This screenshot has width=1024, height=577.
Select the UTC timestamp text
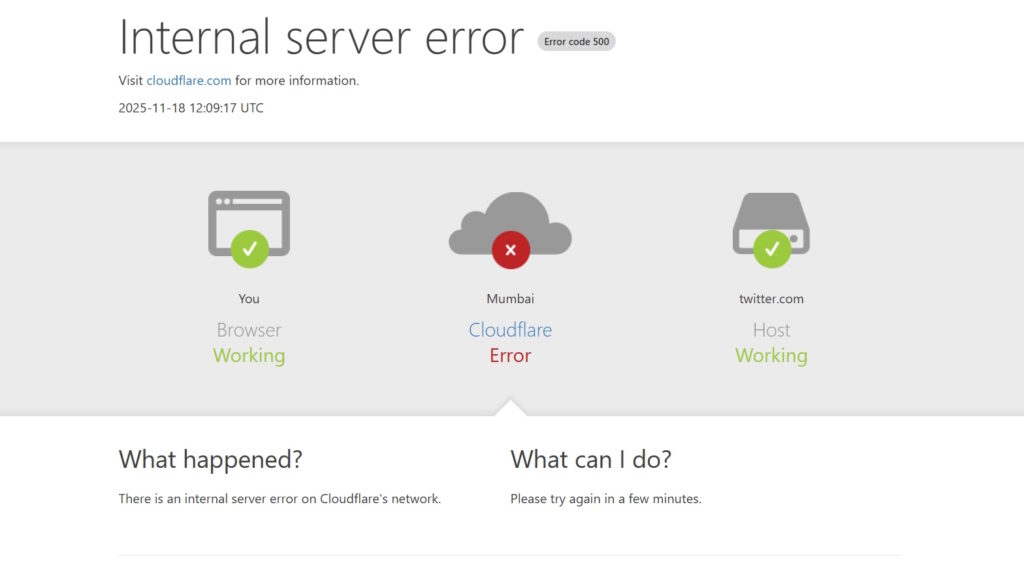[190, 107]
